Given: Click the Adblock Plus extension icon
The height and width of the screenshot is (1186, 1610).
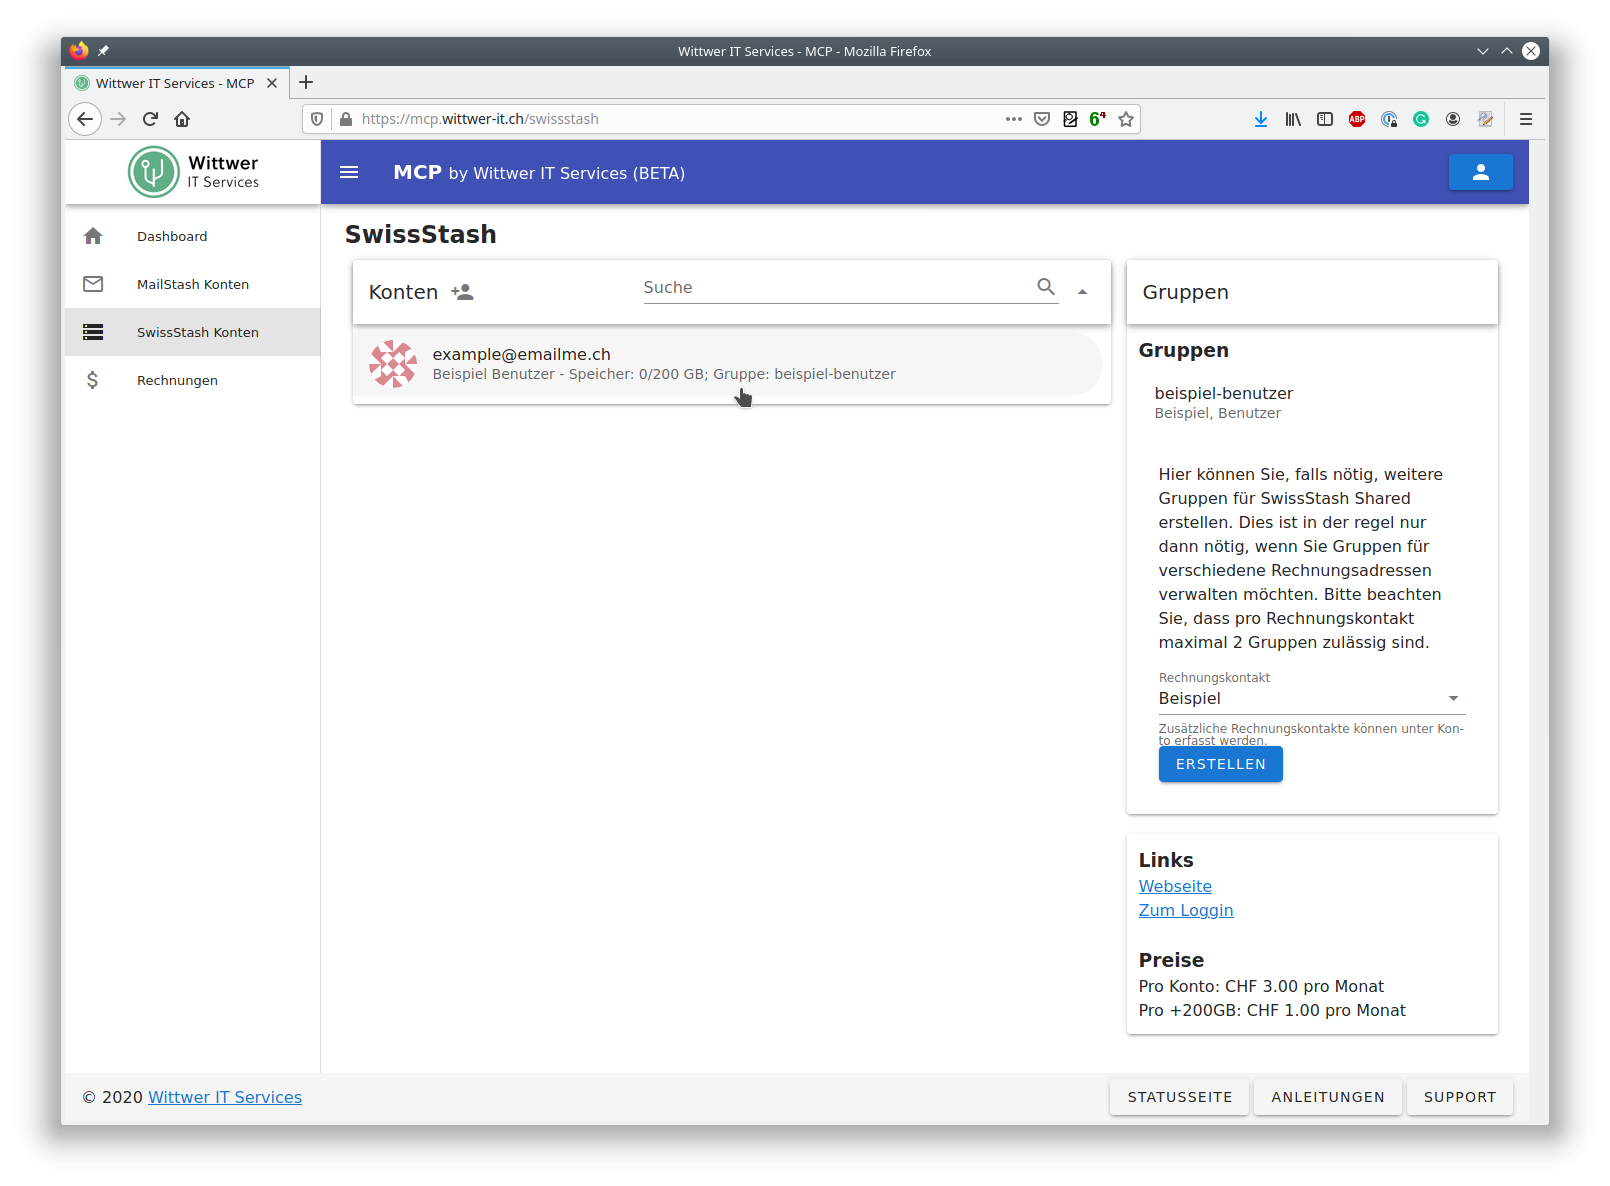Looking at the screenshot, I should (x=1357, y=119).
